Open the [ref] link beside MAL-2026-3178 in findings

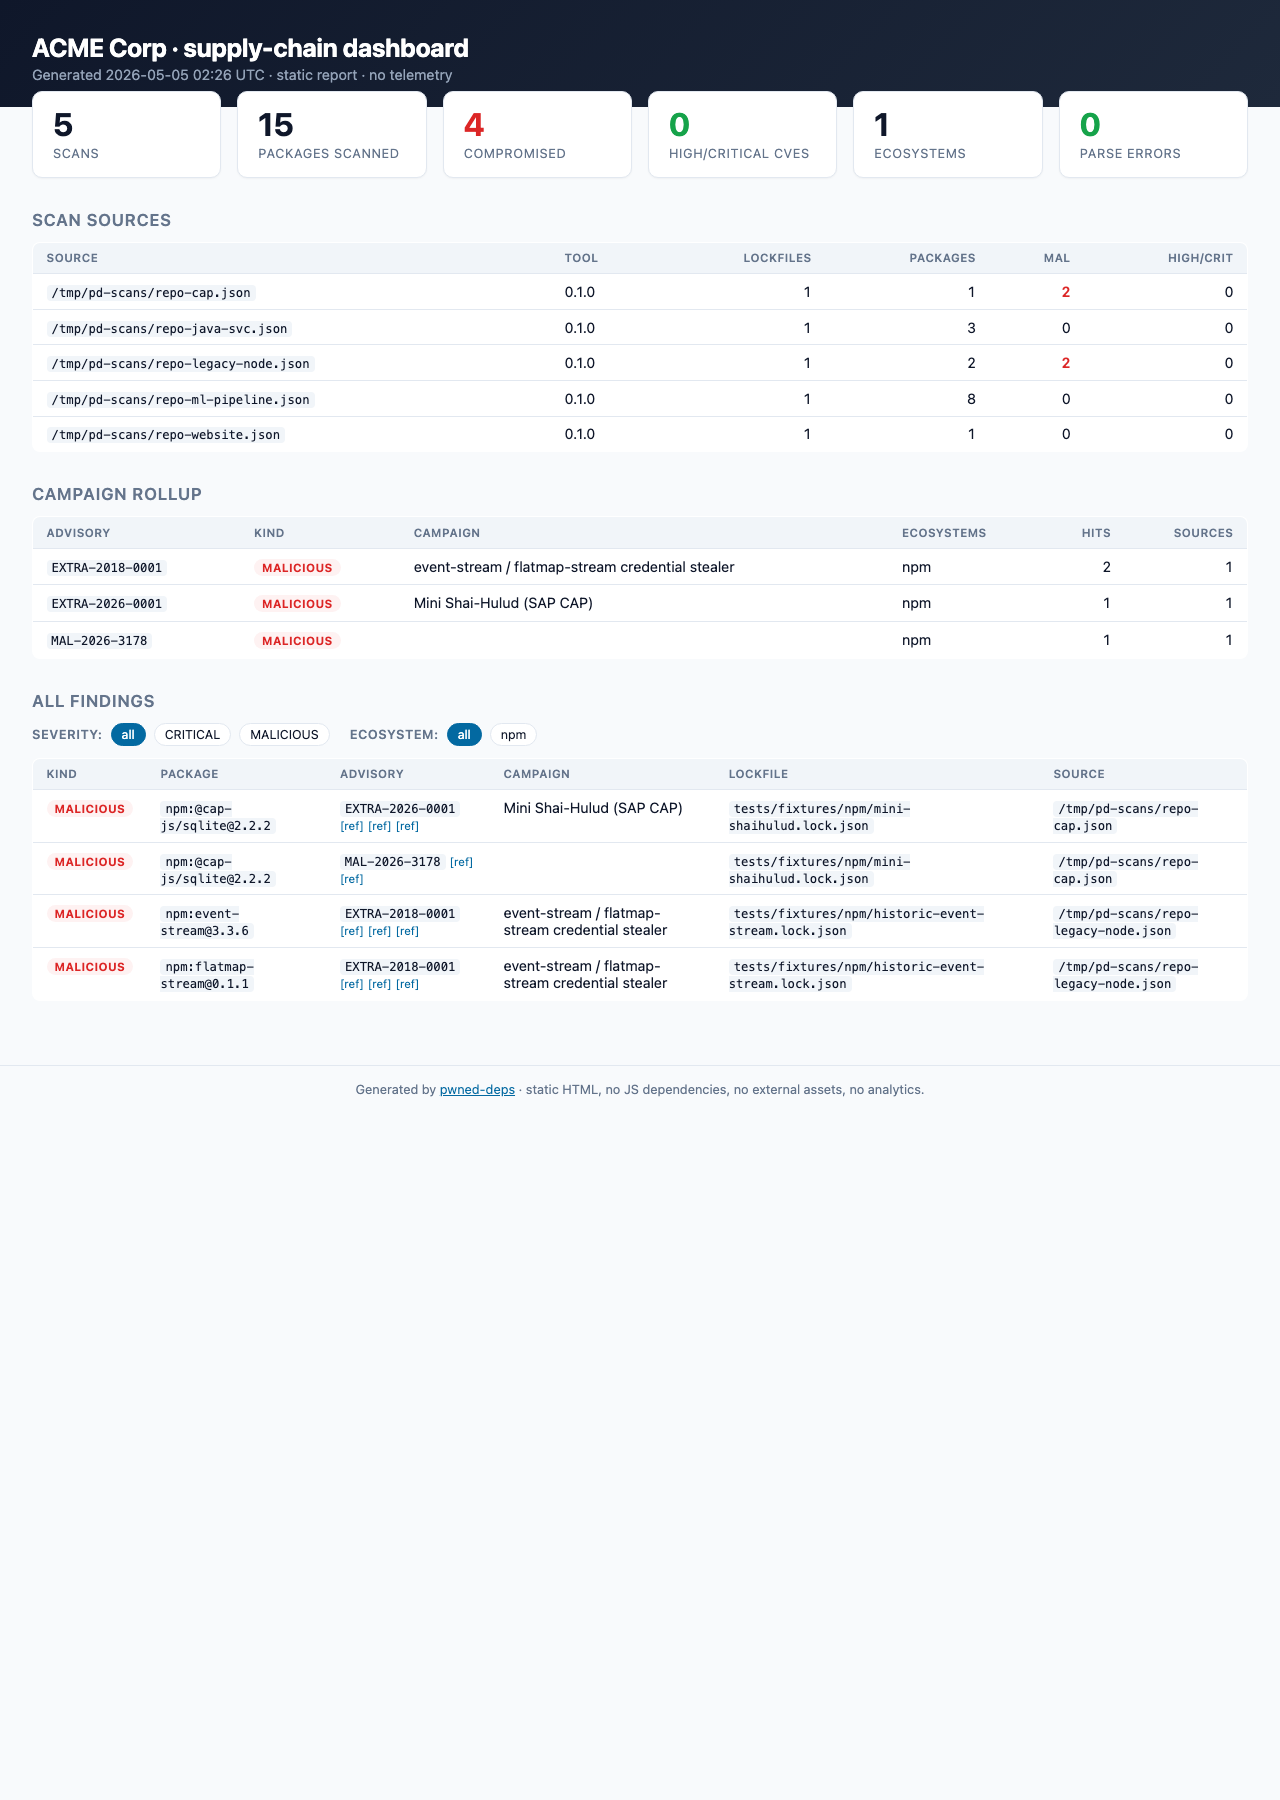pyautogui.click(x=461, y=862)
